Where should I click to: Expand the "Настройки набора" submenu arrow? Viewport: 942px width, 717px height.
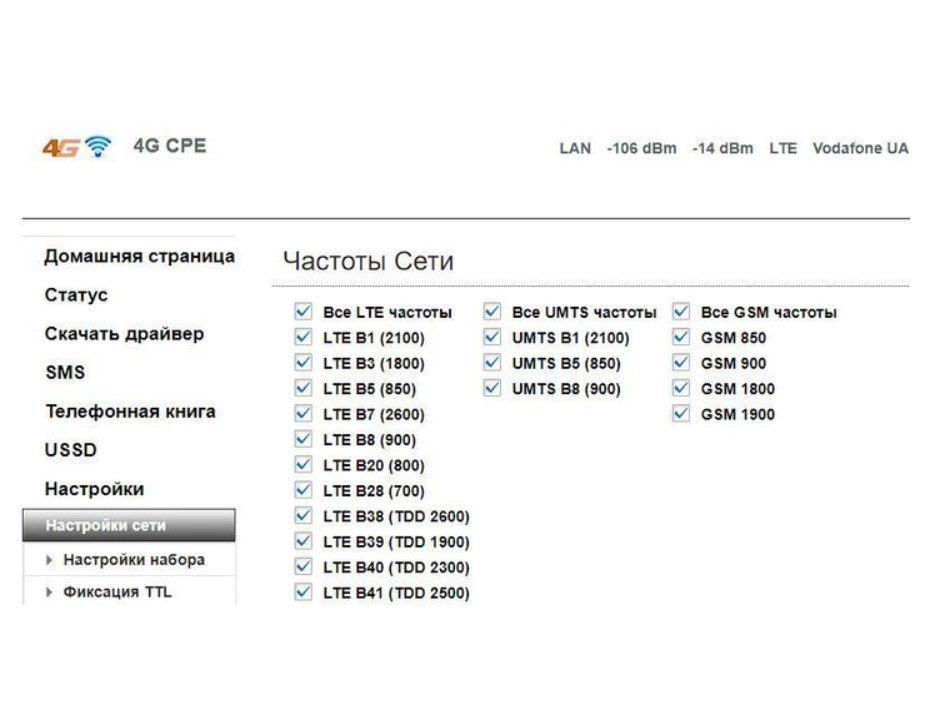point(50,560)
